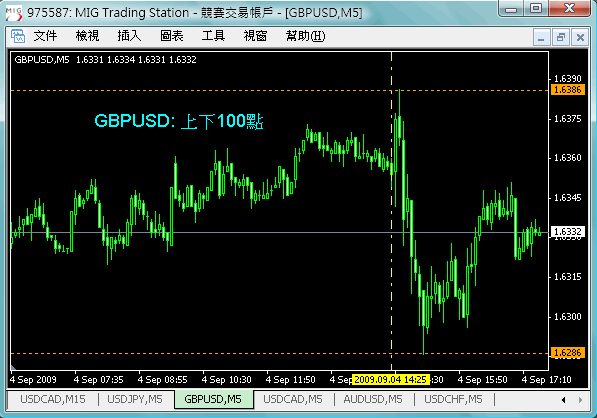597x418 pixels.
Task: Minimize the inner chart window
Action: 541,37
